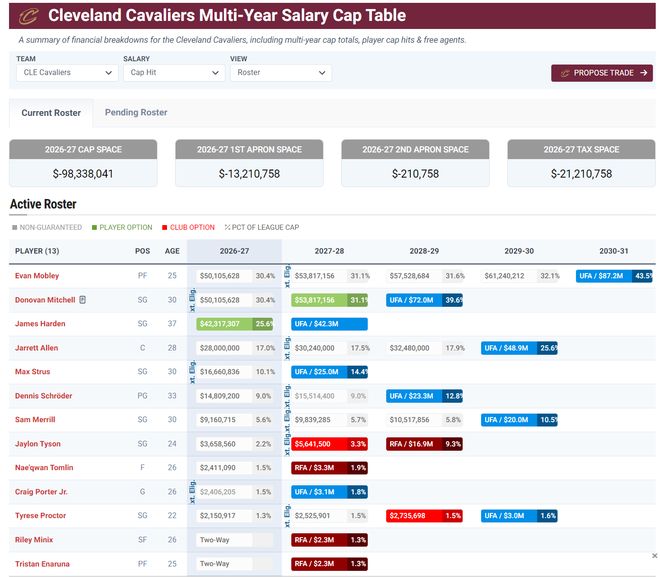Click the arrow on Propose Trade button
The width and height of the screenshot is (660, 577).
[x=643, y=73]
